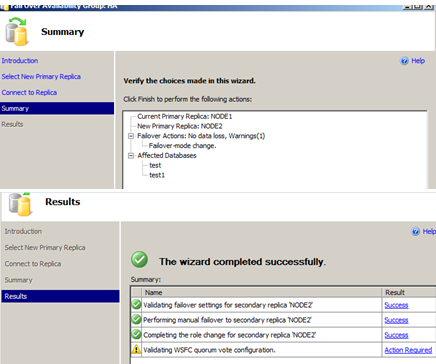This screenshot has height=364, width=436.
Task: Click the Help question mark icon on Summary page
Action: (x=404, y=61)
